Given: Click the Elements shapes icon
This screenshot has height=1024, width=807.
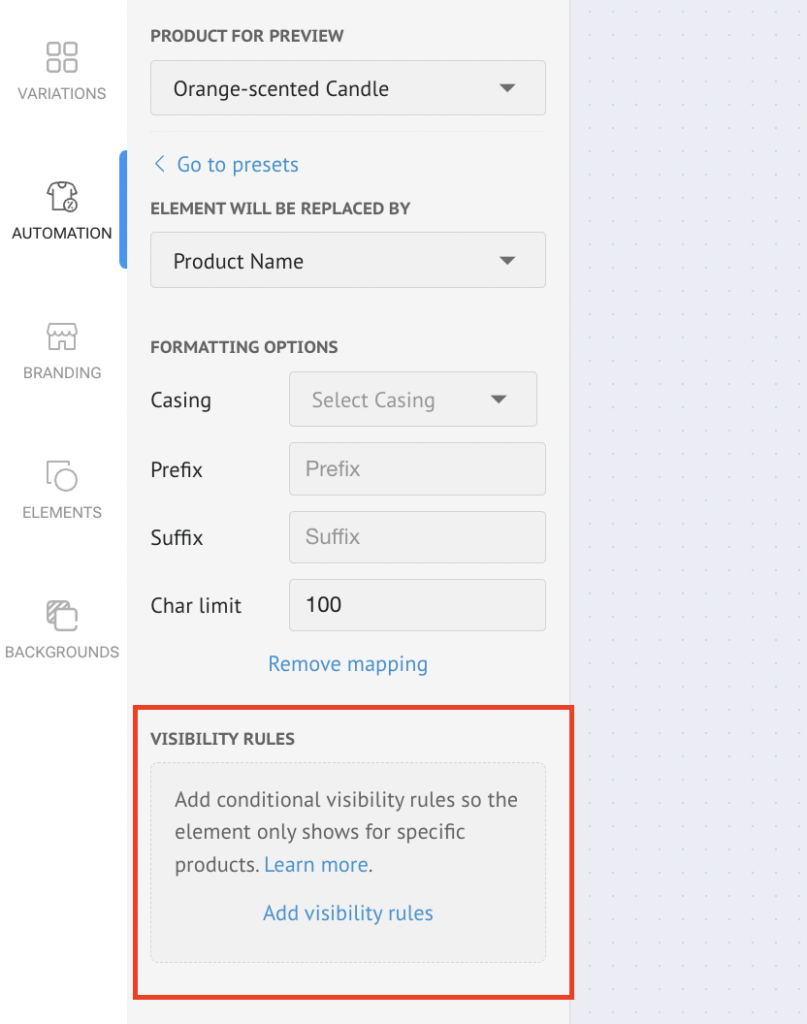Looking at the screenshot, I should [x=62, y=475].
